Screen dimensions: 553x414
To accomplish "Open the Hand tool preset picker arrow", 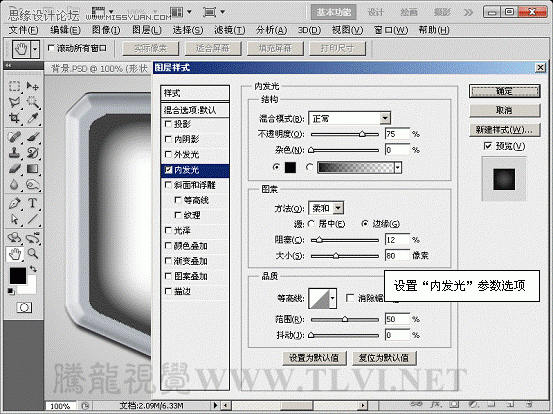I will pos(35,49).
